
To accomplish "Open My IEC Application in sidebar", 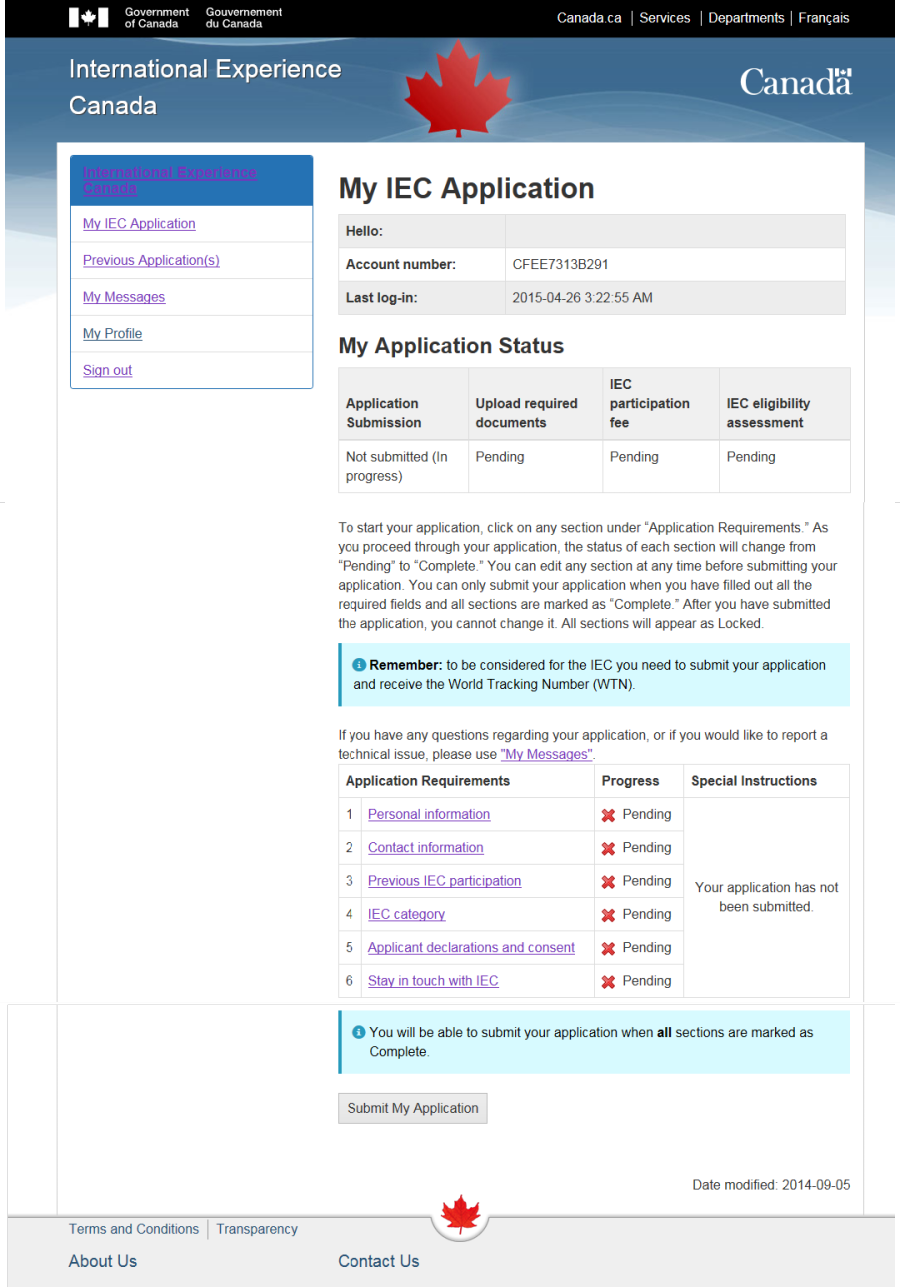I will click(139, 224).
